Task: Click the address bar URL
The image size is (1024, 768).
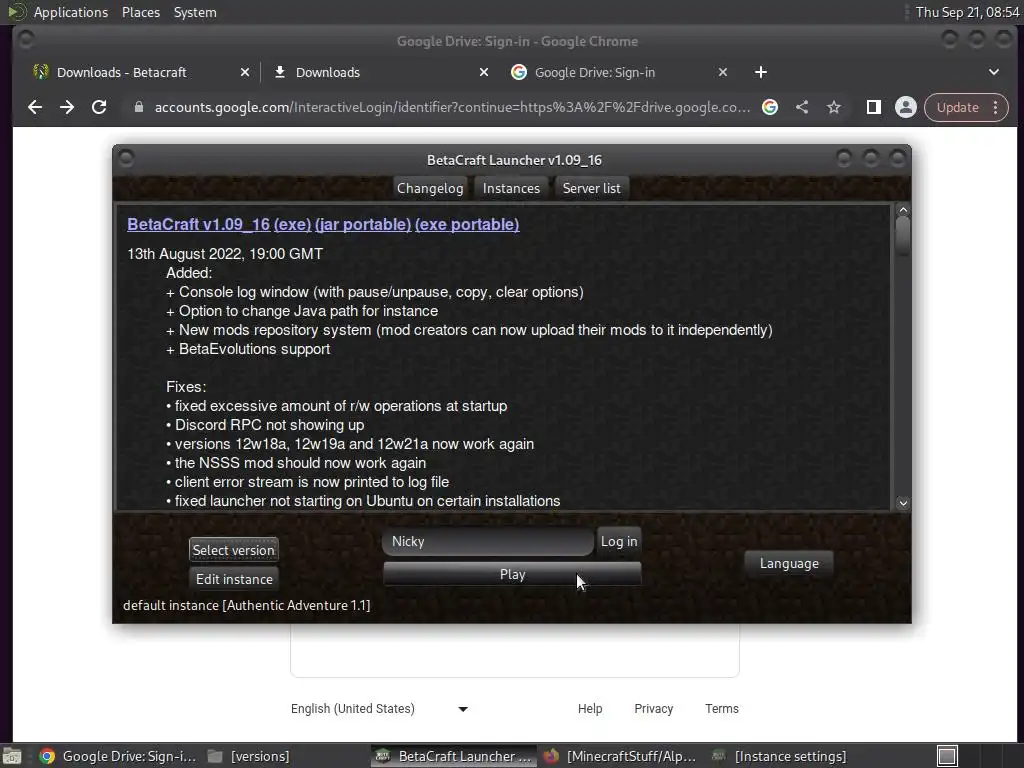Action: point(452,107)
